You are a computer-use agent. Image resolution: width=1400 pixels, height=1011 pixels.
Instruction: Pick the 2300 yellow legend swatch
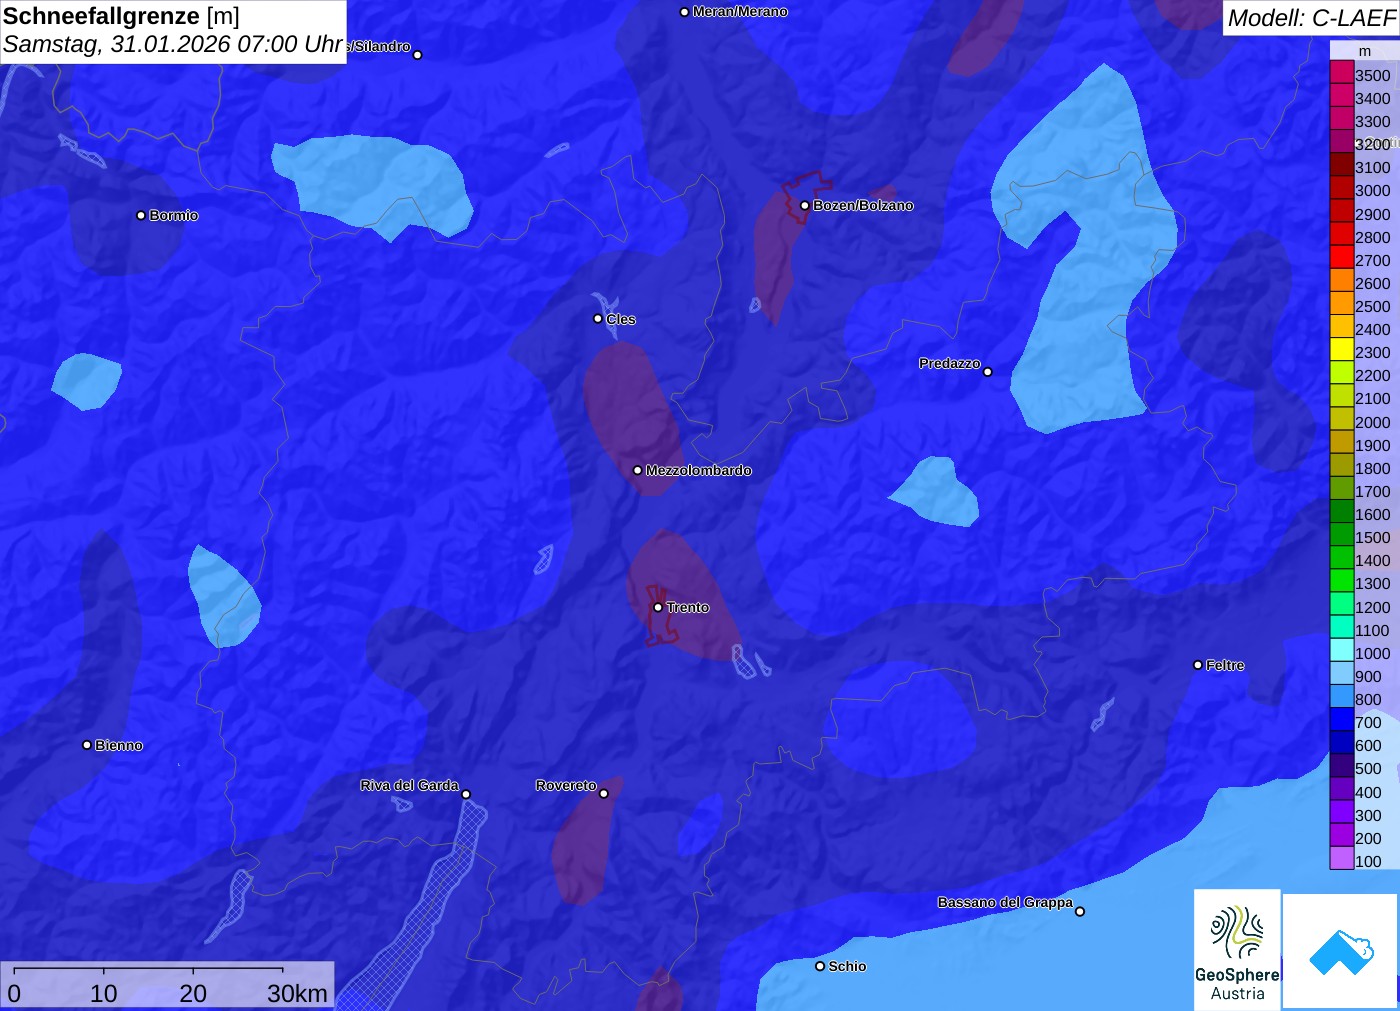point(1342,350)
